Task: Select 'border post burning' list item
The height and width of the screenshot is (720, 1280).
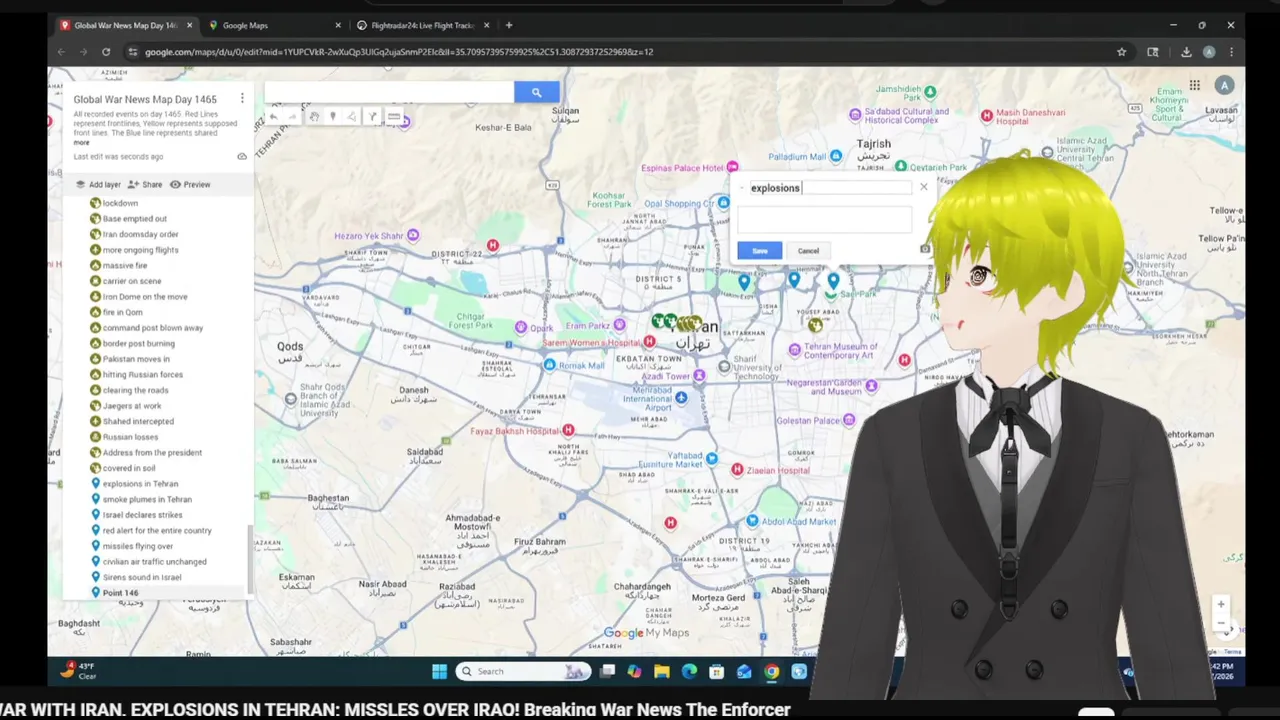Action: click(138, 343)
